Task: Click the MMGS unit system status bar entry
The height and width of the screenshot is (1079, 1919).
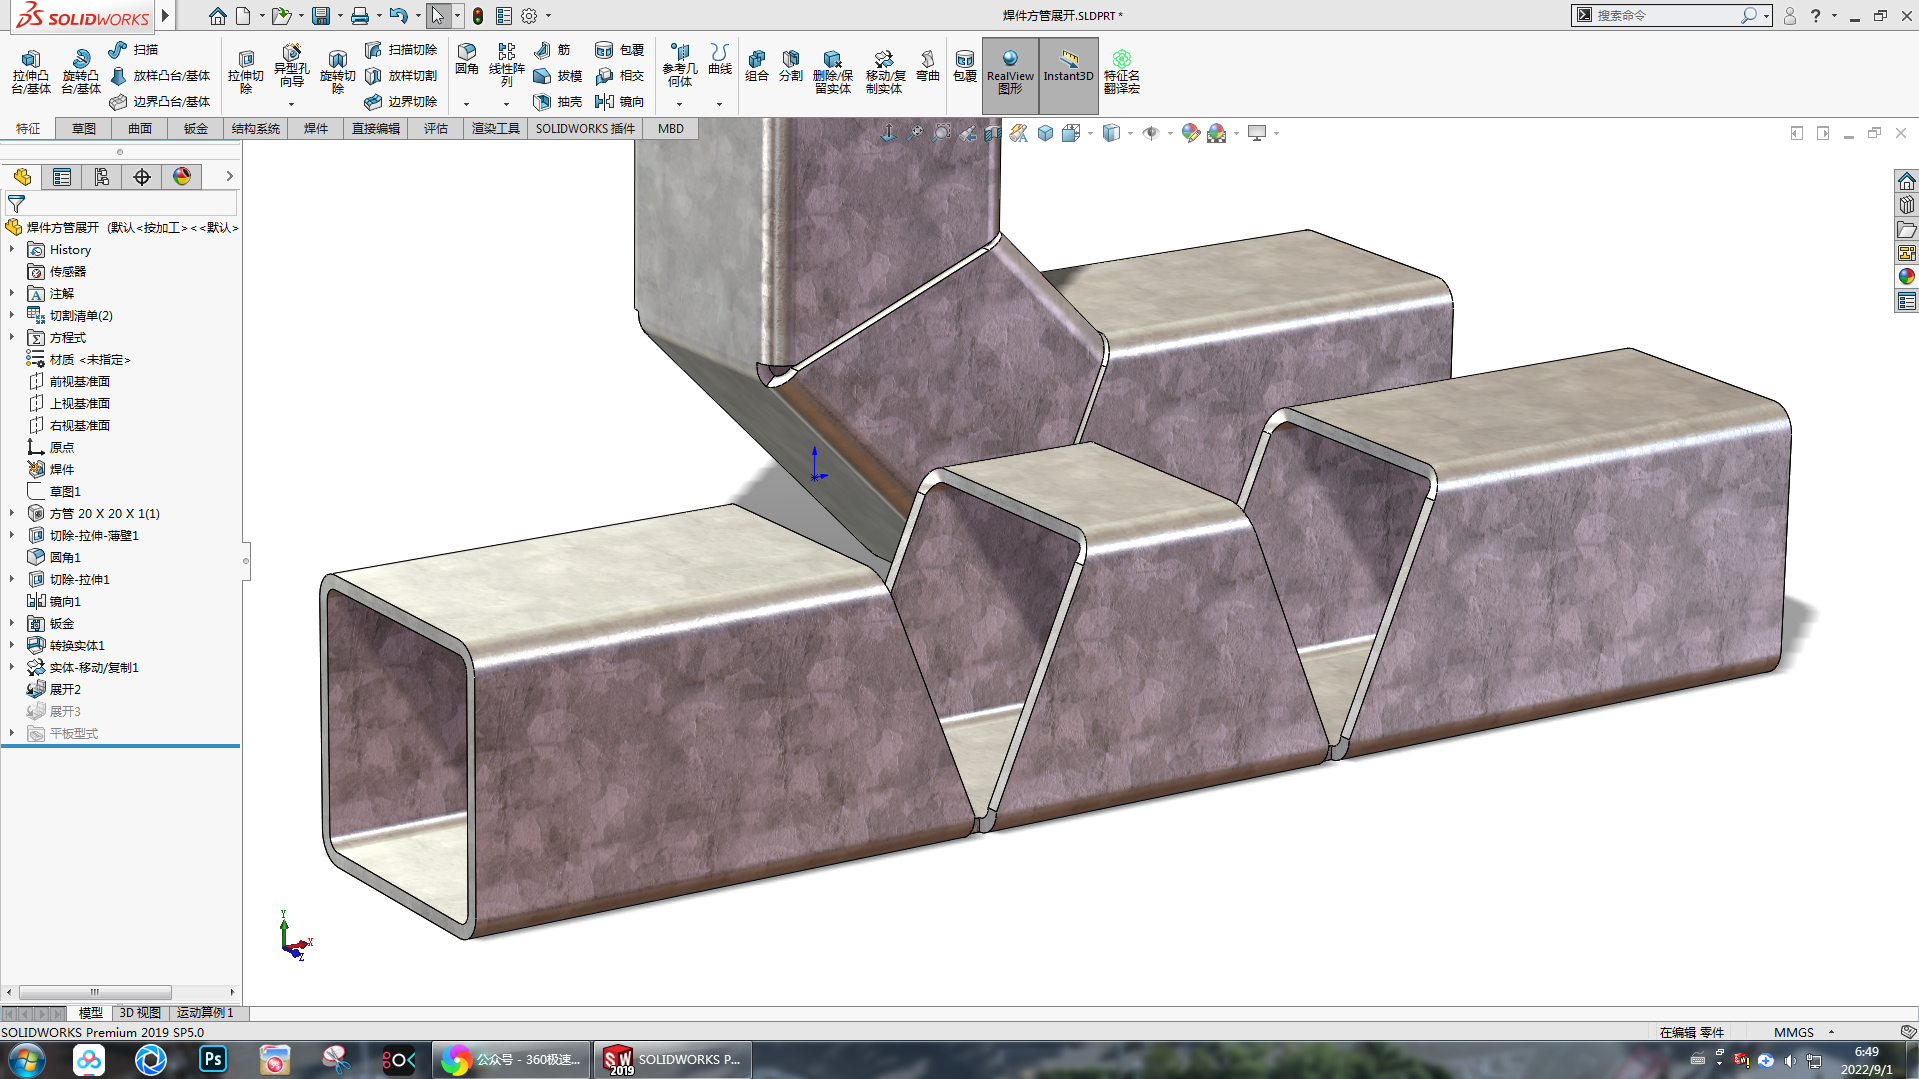Action: point(1794,1032)
